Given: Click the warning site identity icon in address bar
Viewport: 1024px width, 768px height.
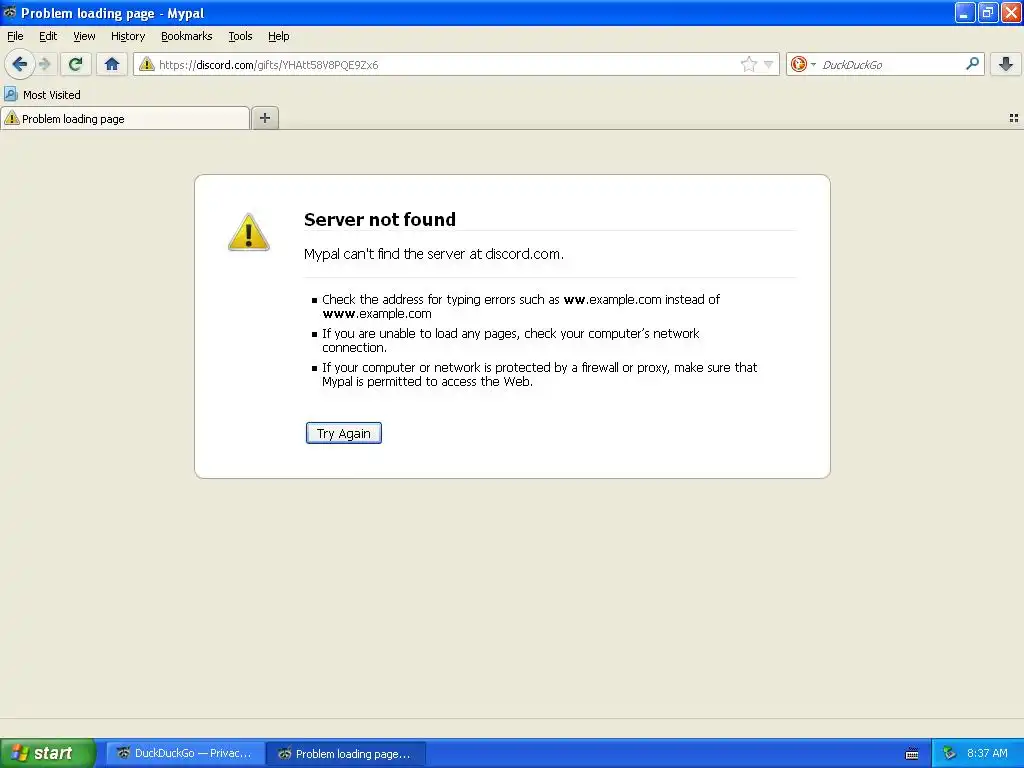Looking at the screenshot, I should click(147, 64).
